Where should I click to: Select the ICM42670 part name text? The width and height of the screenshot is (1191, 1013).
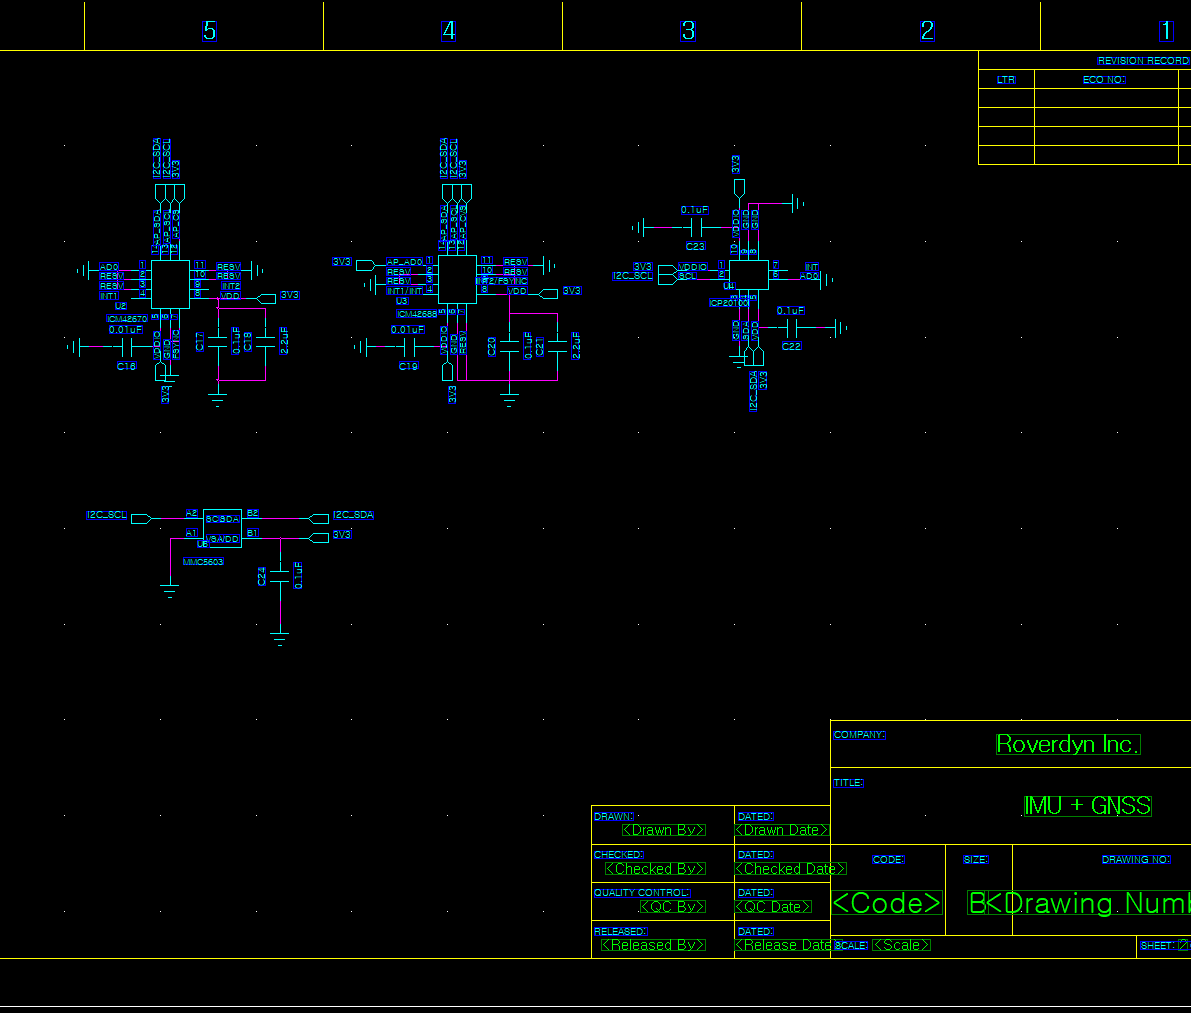coord(127,319)
